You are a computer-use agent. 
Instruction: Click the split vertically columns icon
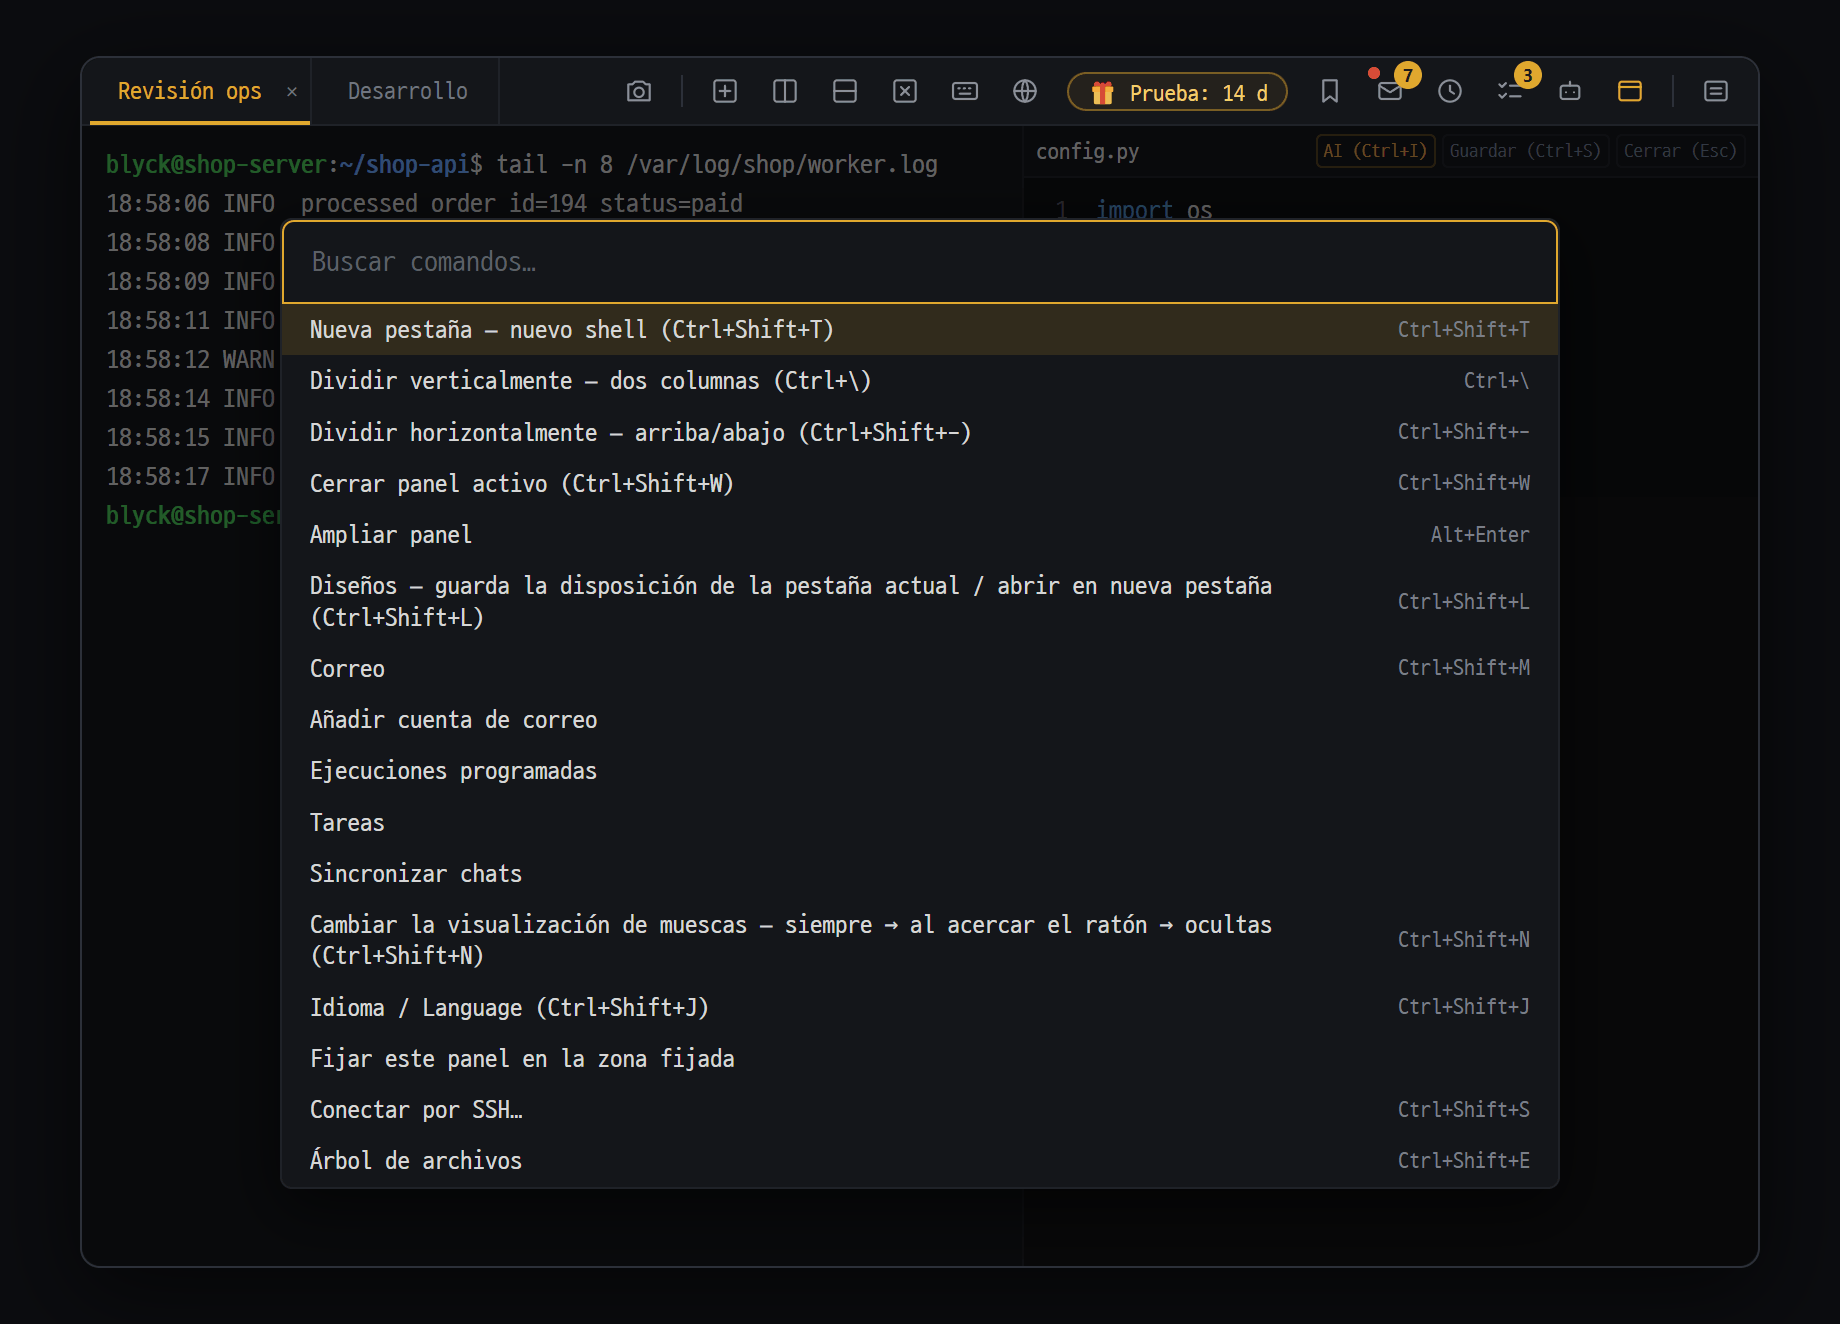[785, 92]
